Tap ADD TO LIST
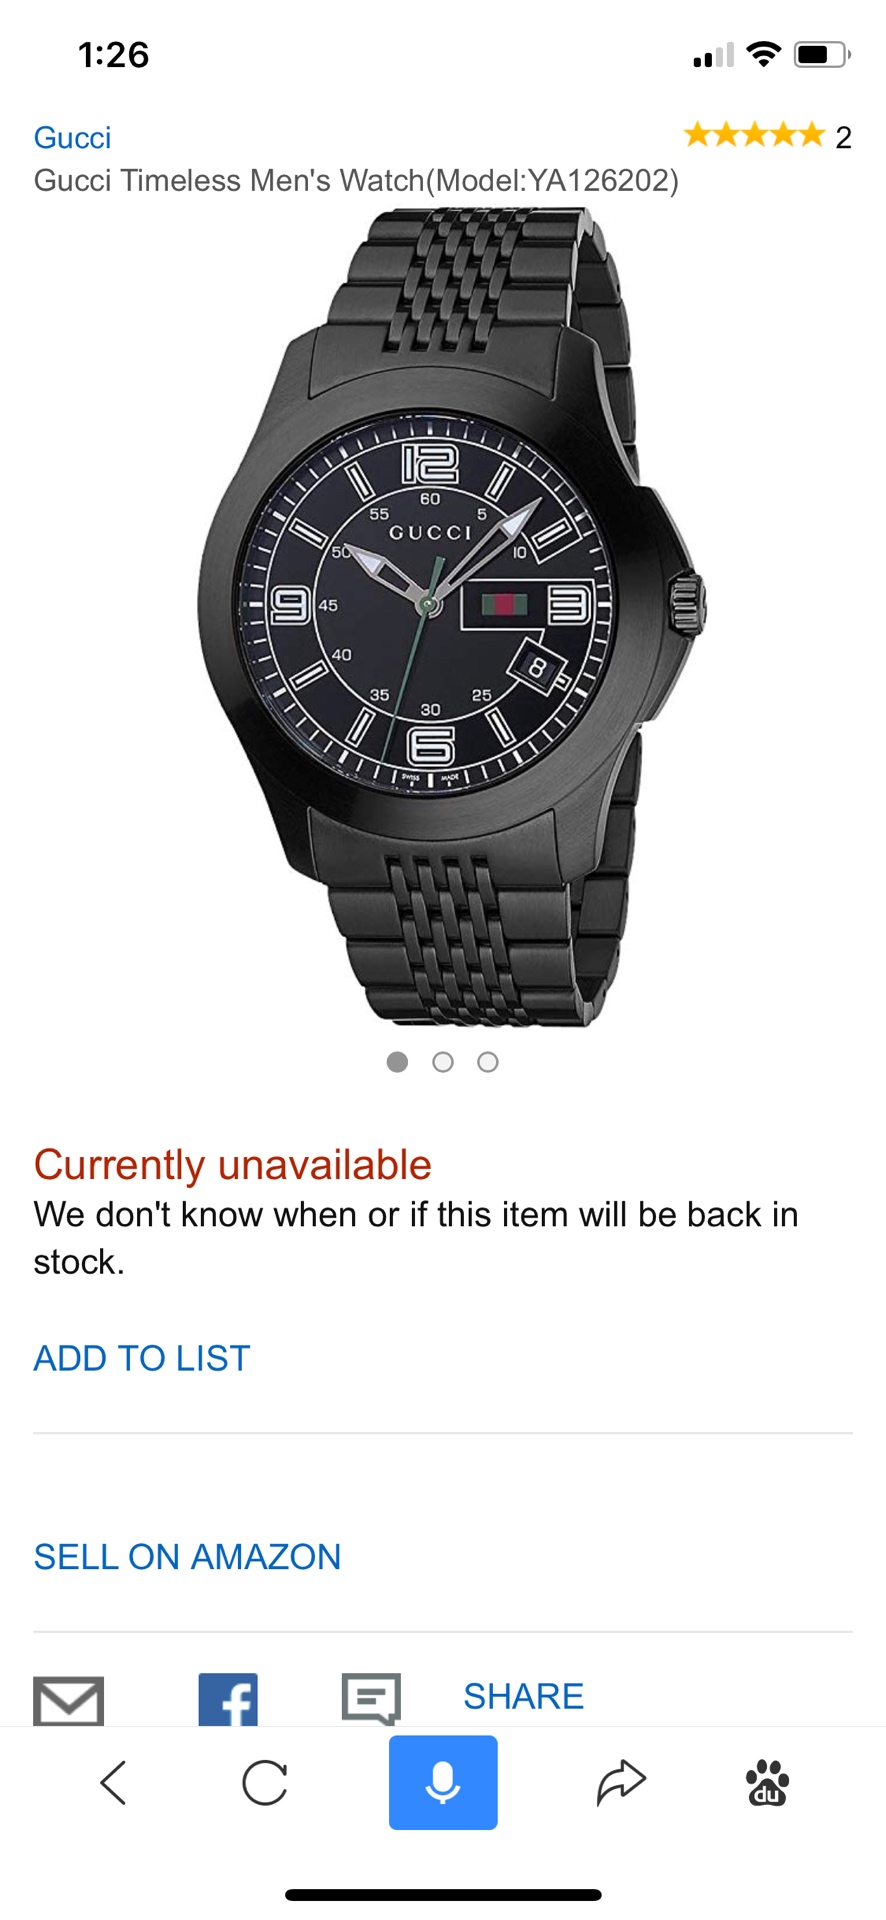Image resolution: width=886 pixels, height=1920 pixels. 142,1358
